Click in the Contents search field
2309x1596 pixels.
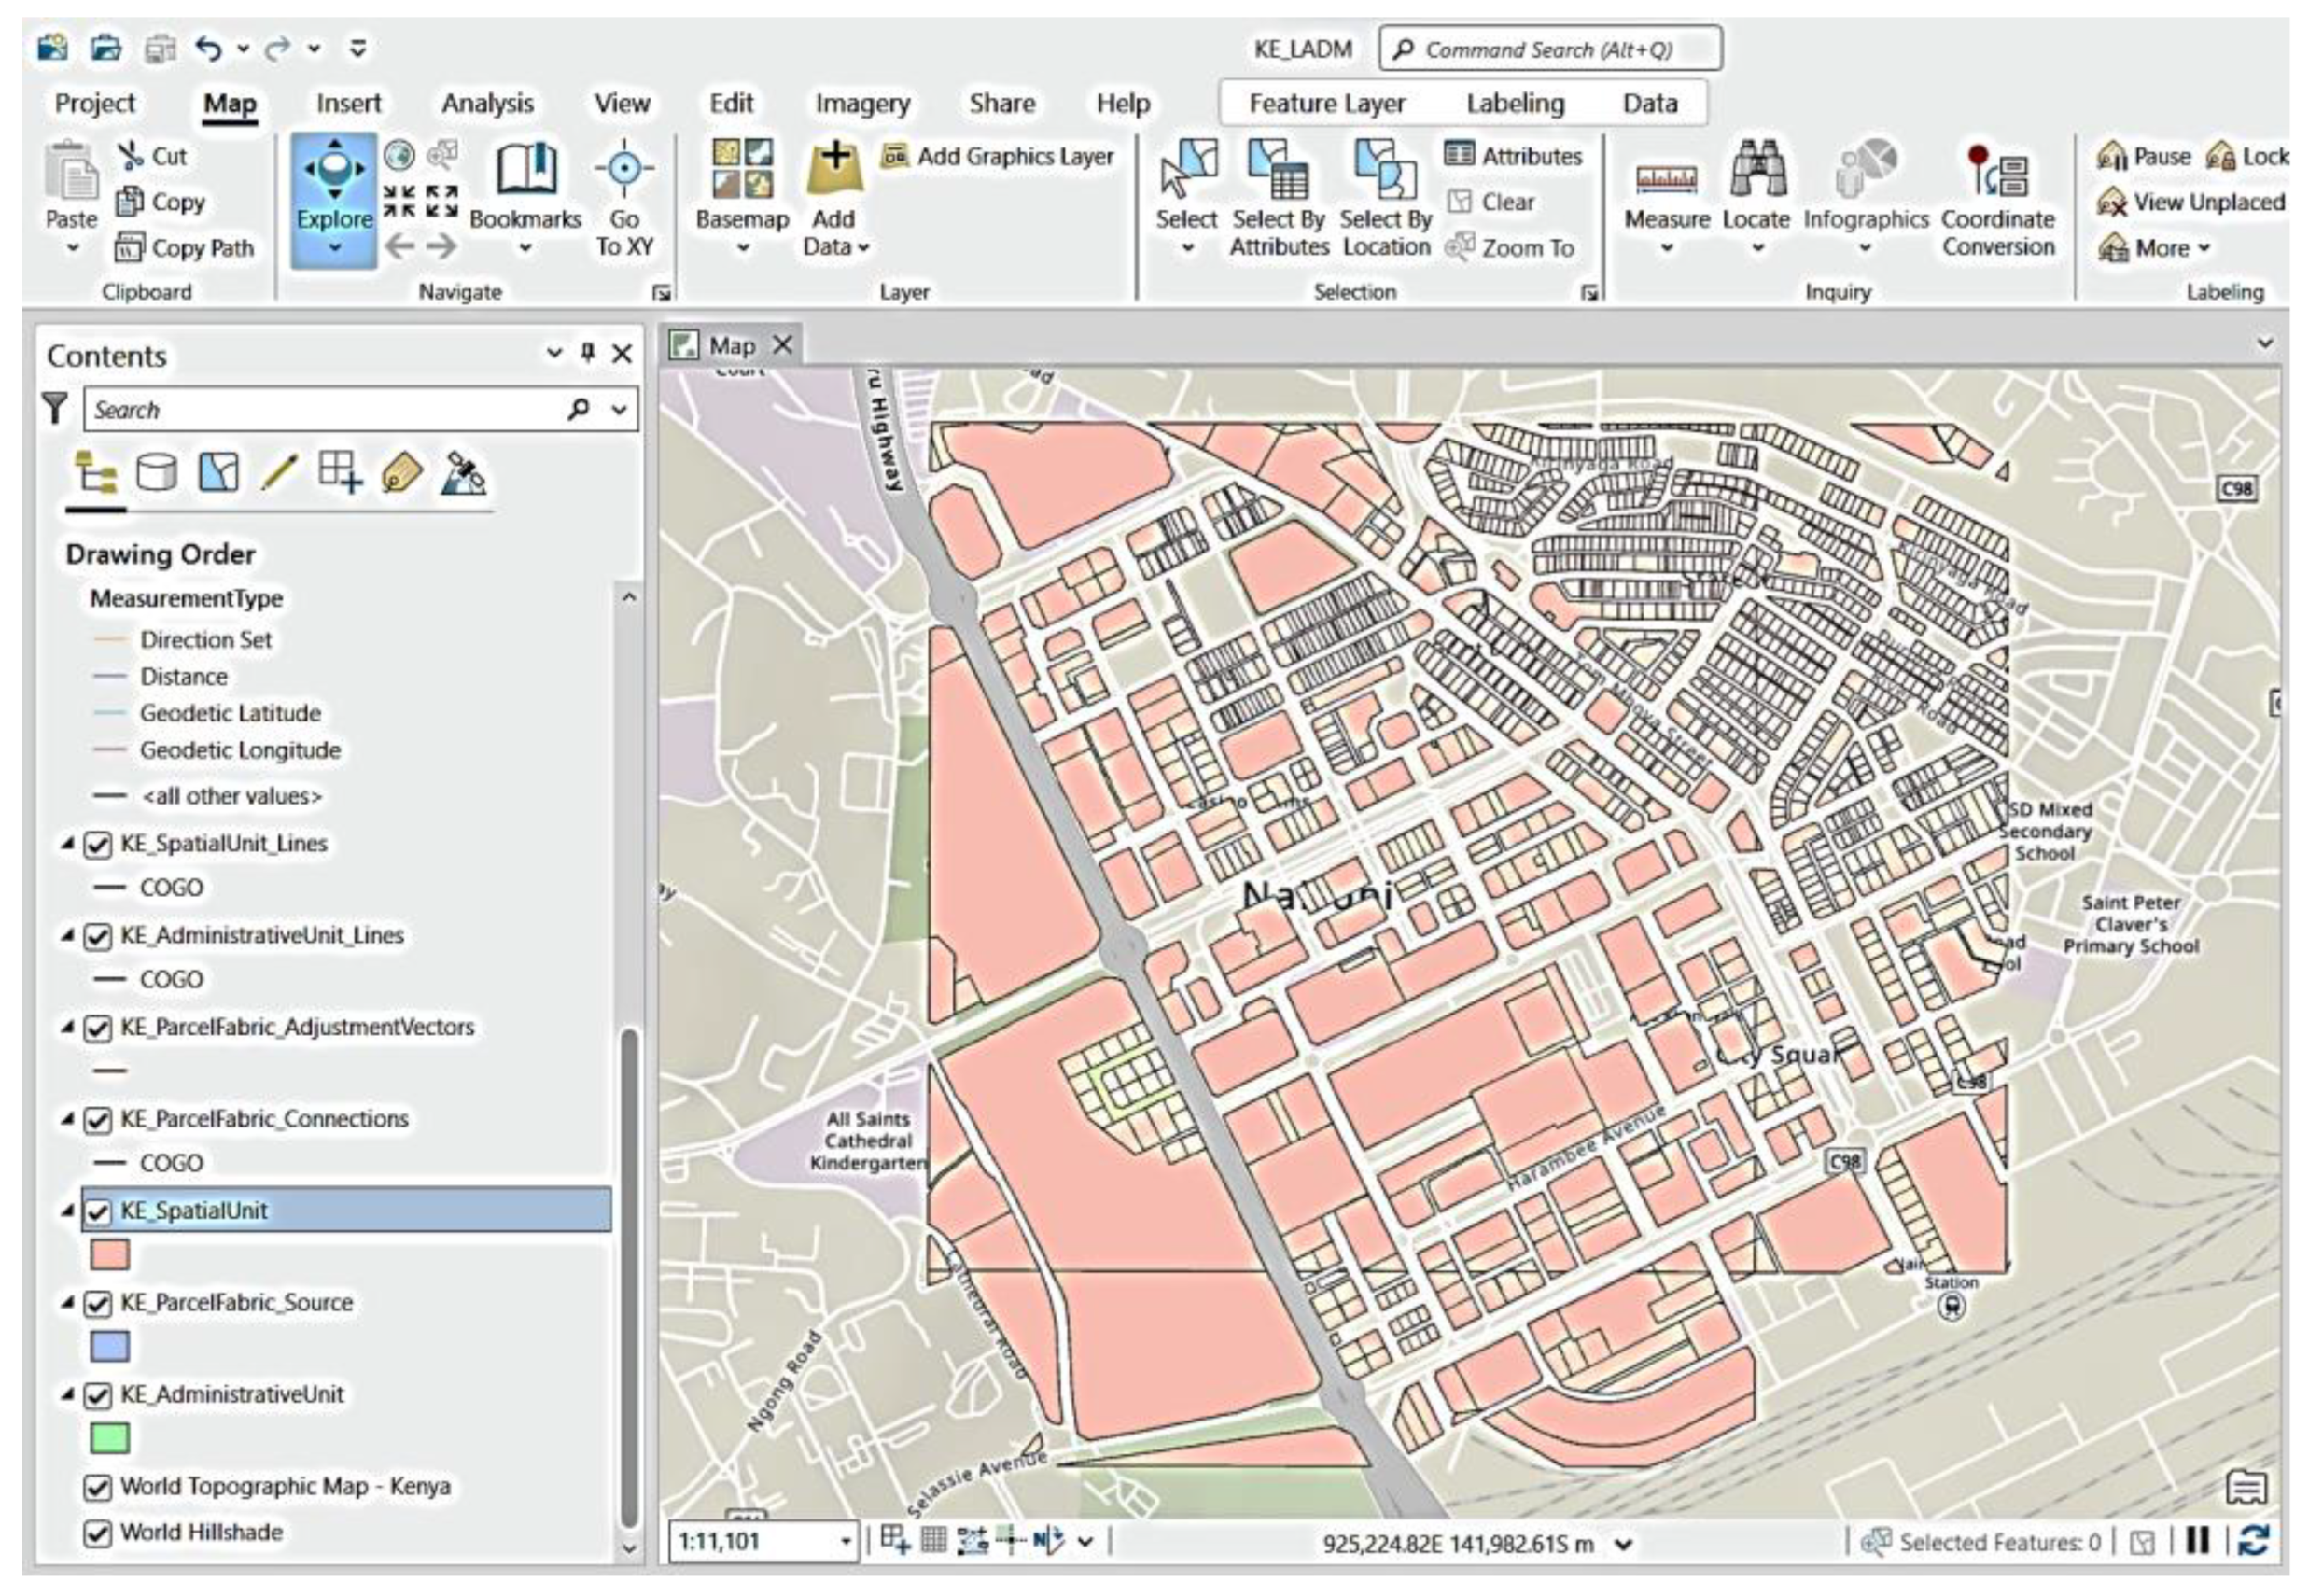(320, 410)
